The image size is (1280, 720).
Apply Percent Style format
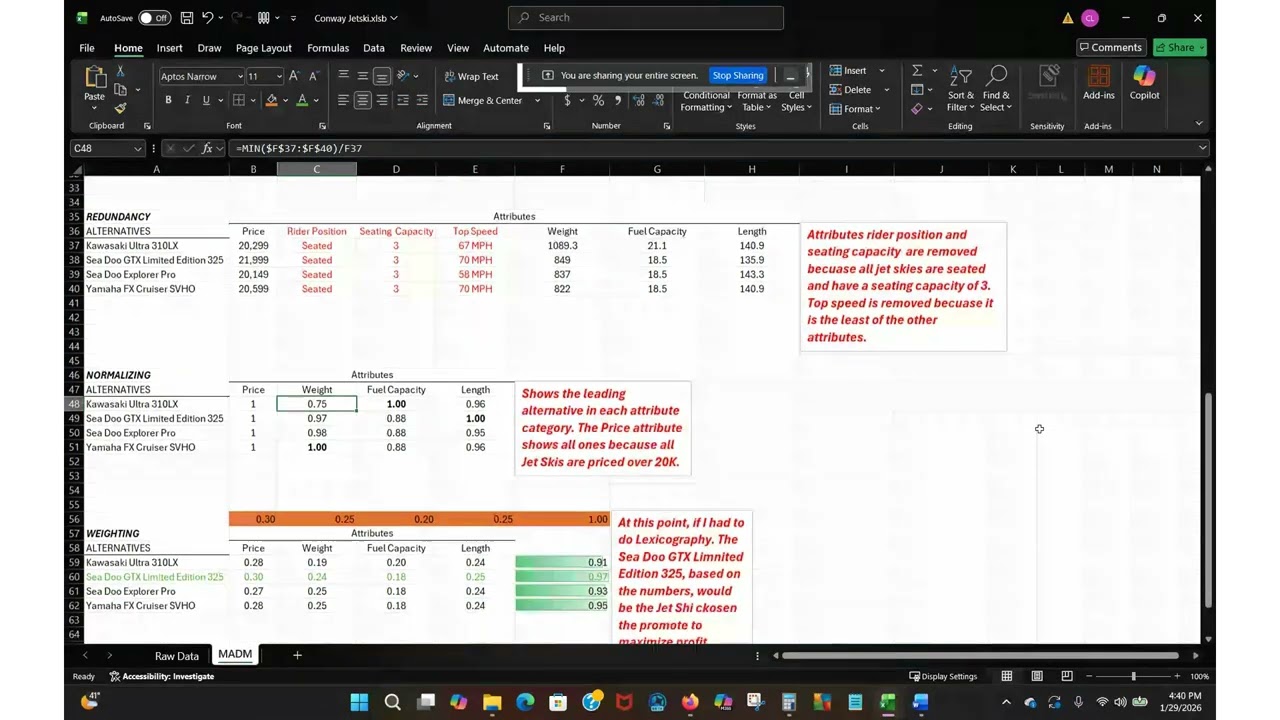click(598, 100)
